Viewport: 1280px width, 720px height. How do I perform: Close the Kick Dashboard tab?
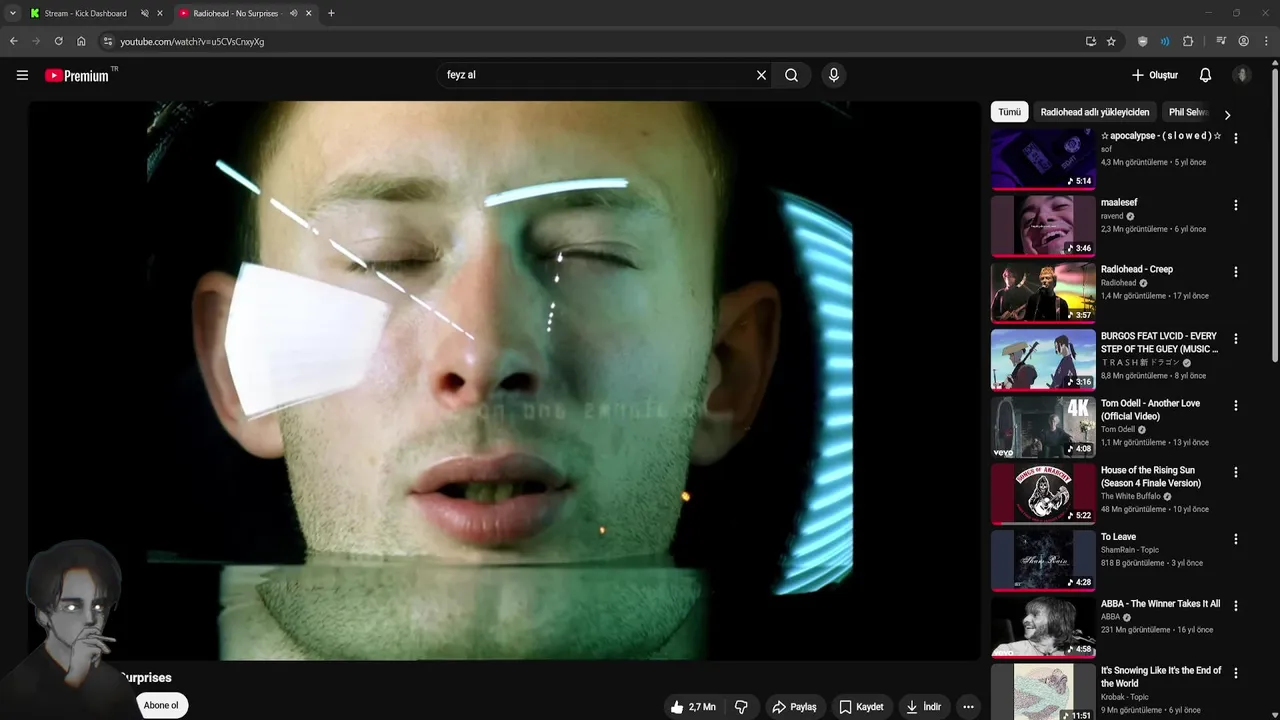tap(159, 13)
